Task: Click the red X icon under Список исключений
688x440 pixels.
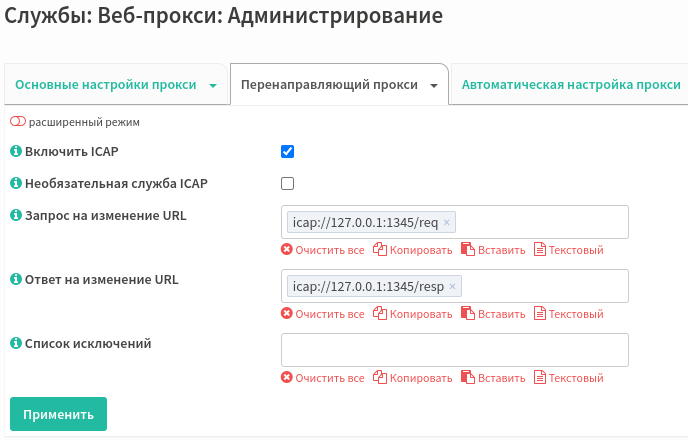Action: click(287, 378)
